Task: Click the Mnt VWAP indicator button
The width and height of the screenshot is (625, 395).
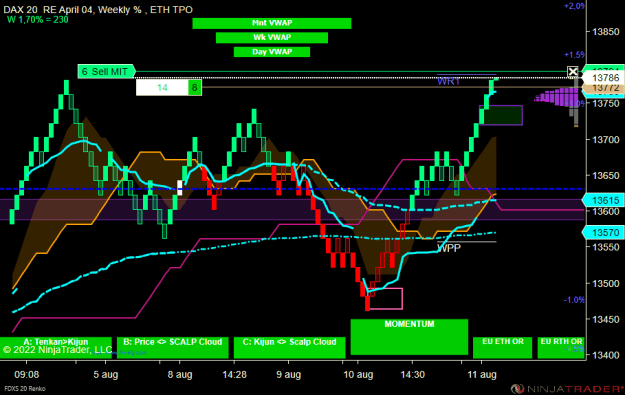Action: click(271, 23)
